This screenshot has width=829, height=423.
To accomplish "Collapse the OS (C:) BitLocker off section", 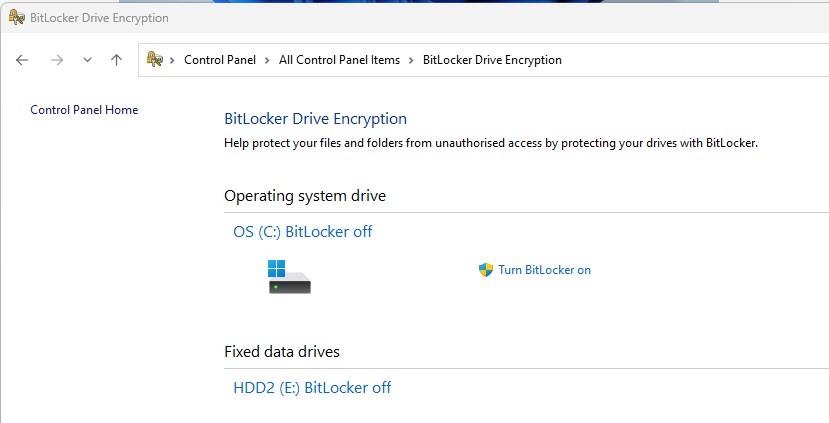I will 302,232.
